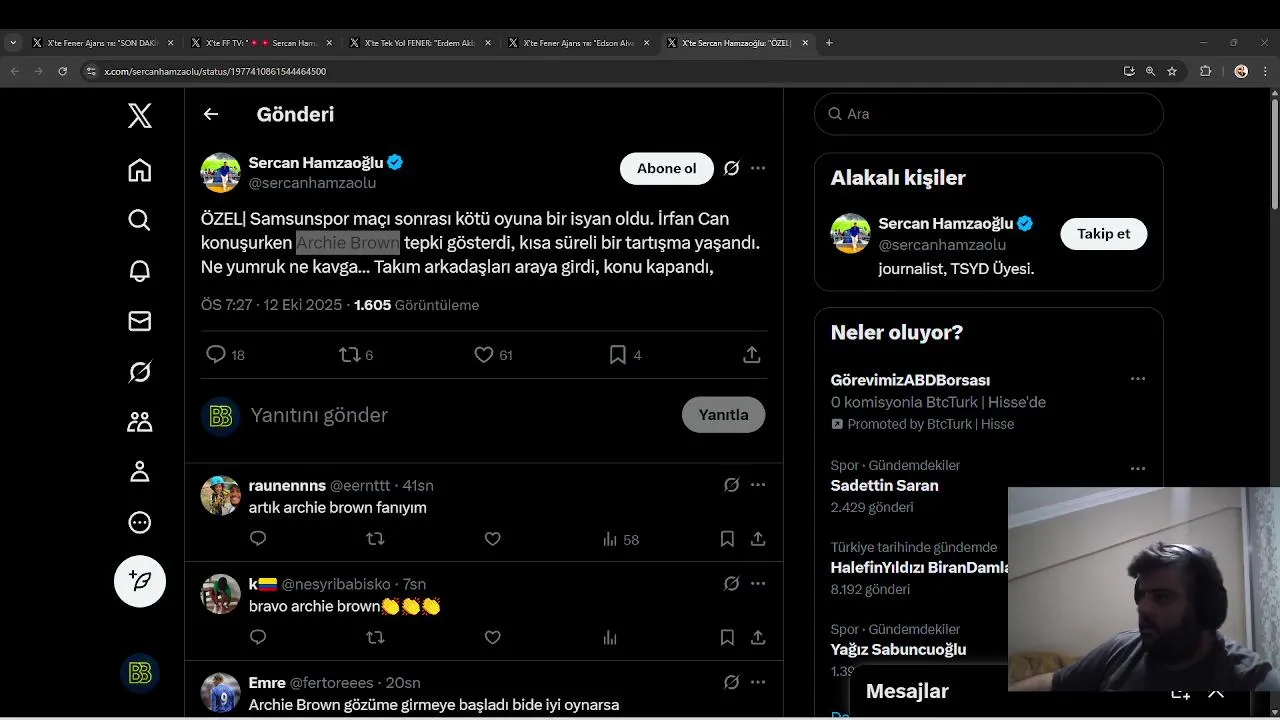The width and height of the screenshot is (1280, 720).
Task: Click the Ara search box
Action: click(x=989, y=114)
